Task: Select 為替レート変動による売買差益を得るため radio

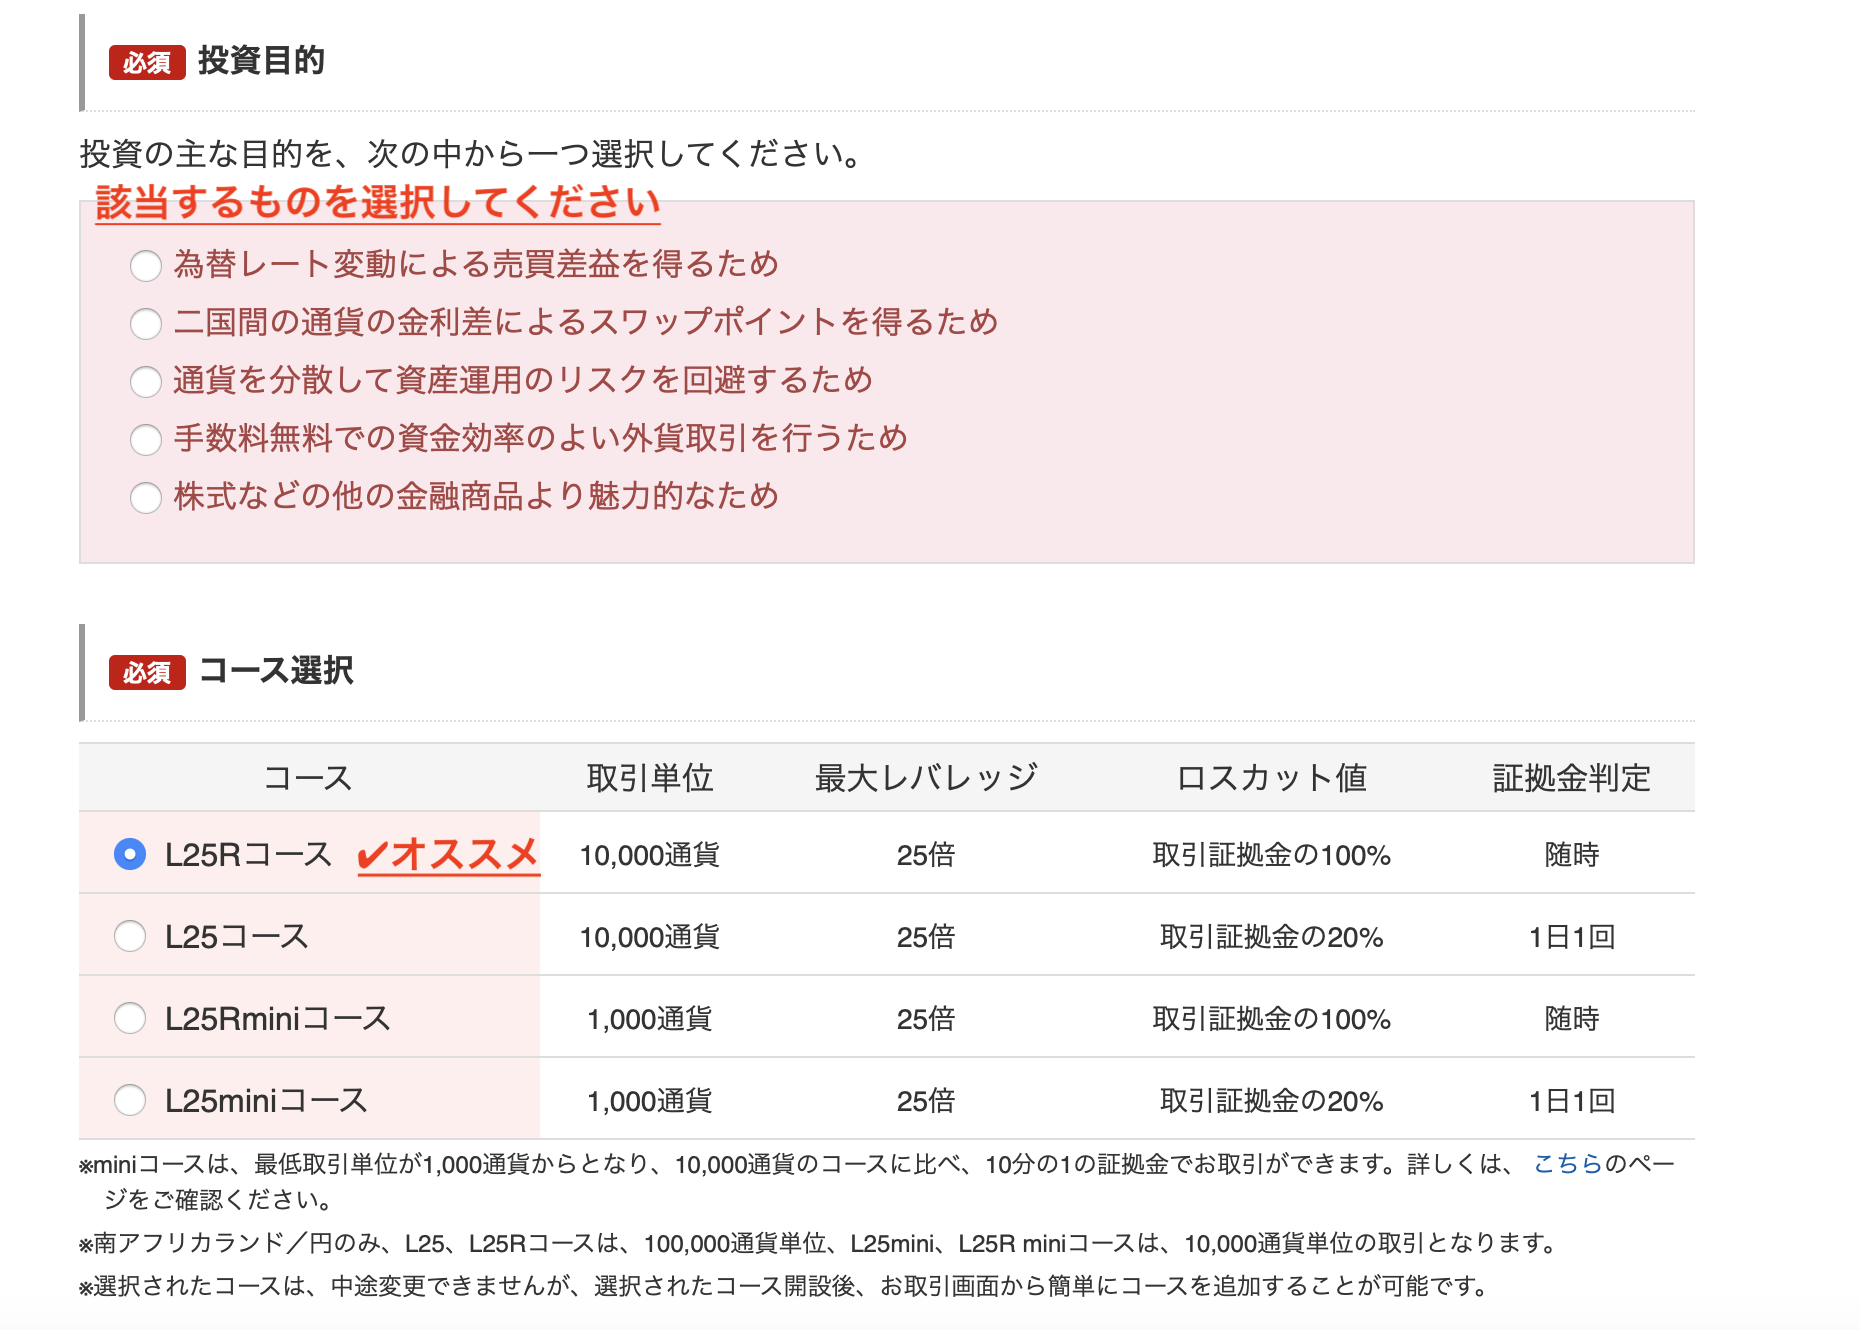Action: pos(146,265)
